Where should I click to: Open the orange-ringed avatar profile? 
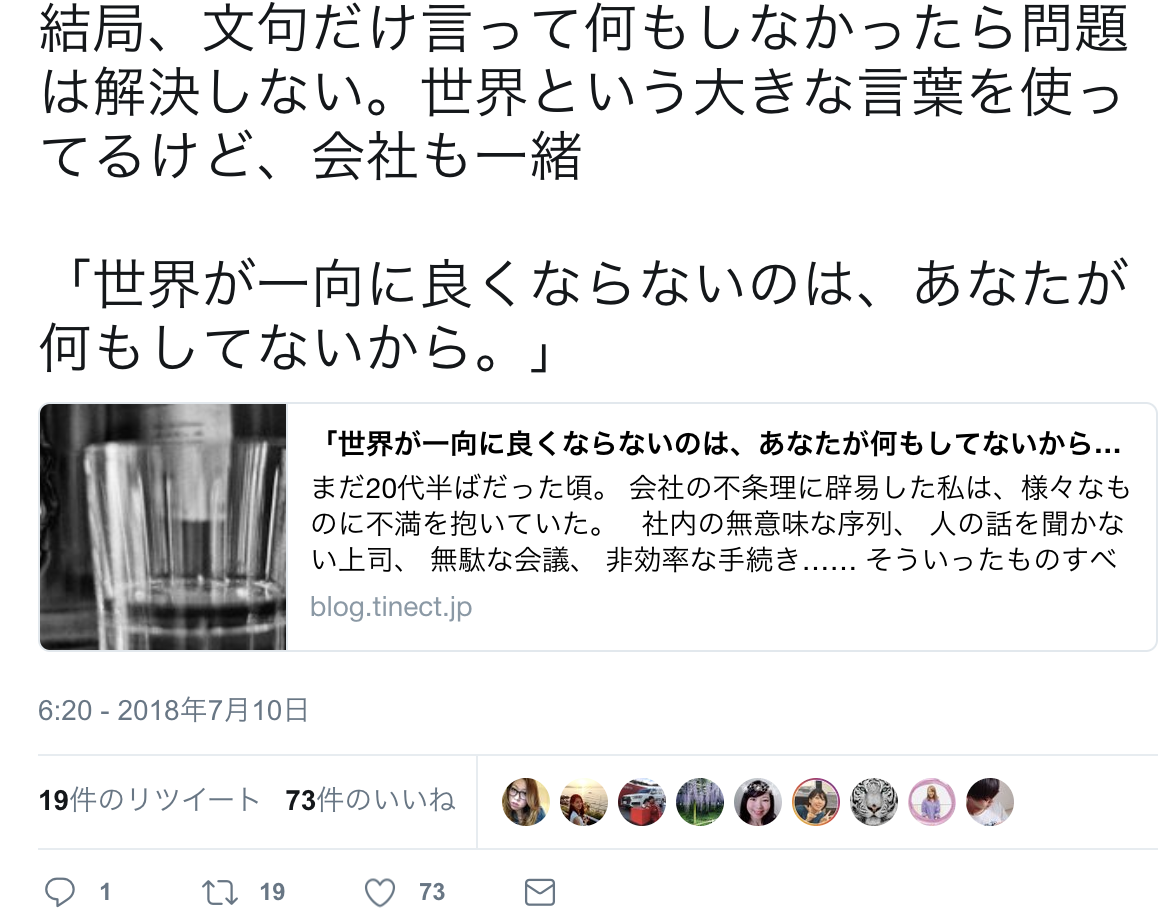tap(815, 802)
